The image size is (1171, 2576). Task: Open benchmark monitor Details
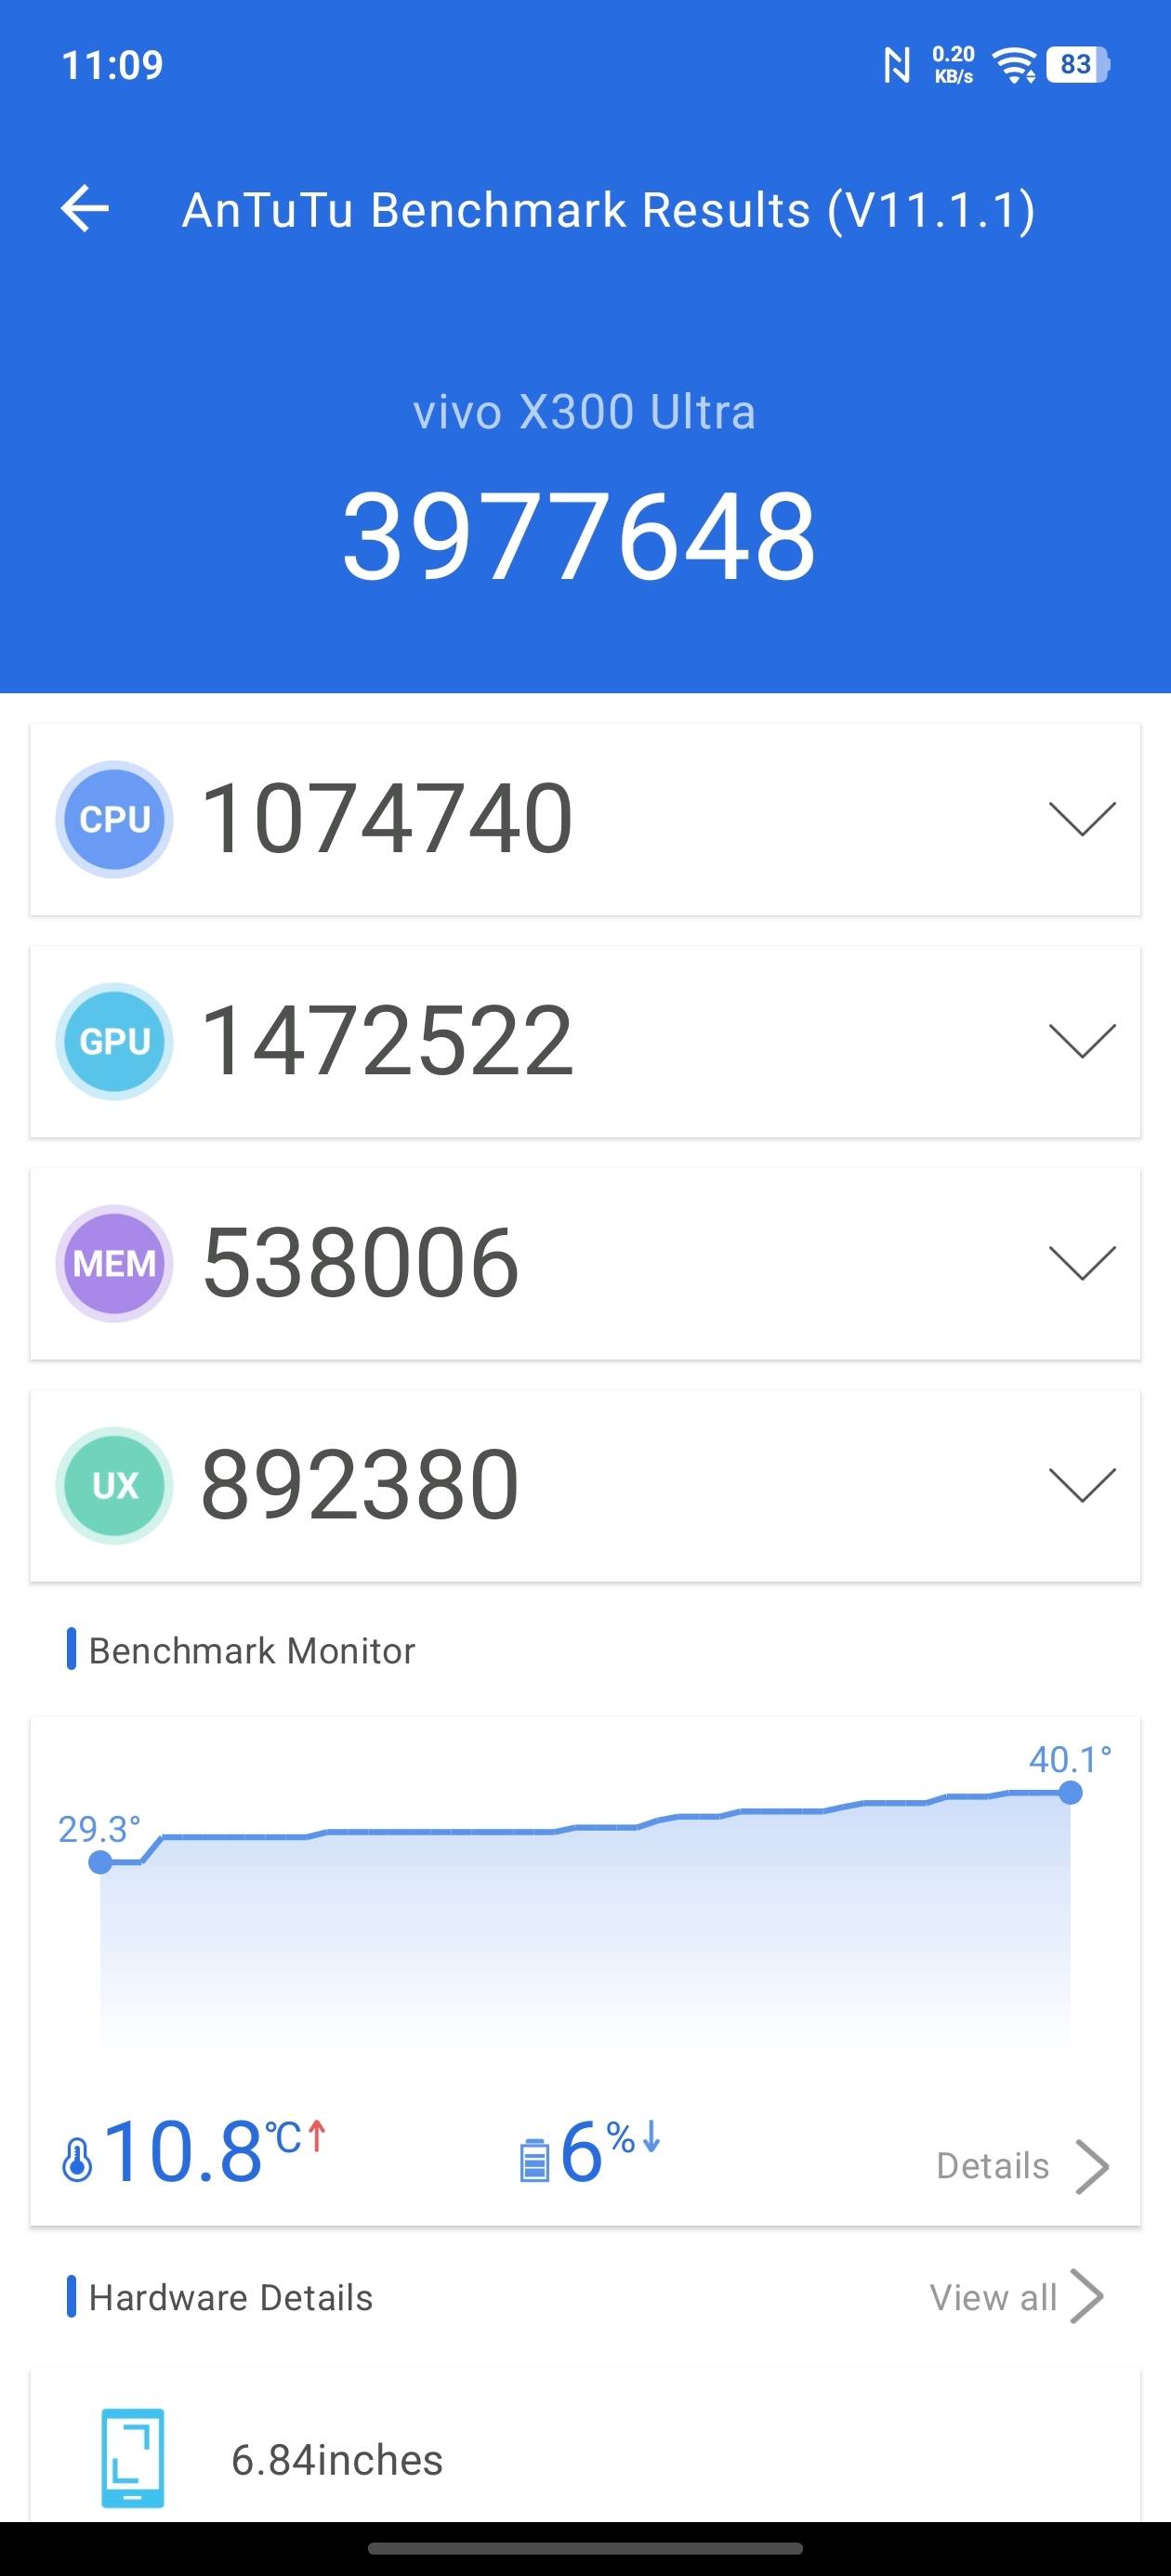coord(1023,2165)
